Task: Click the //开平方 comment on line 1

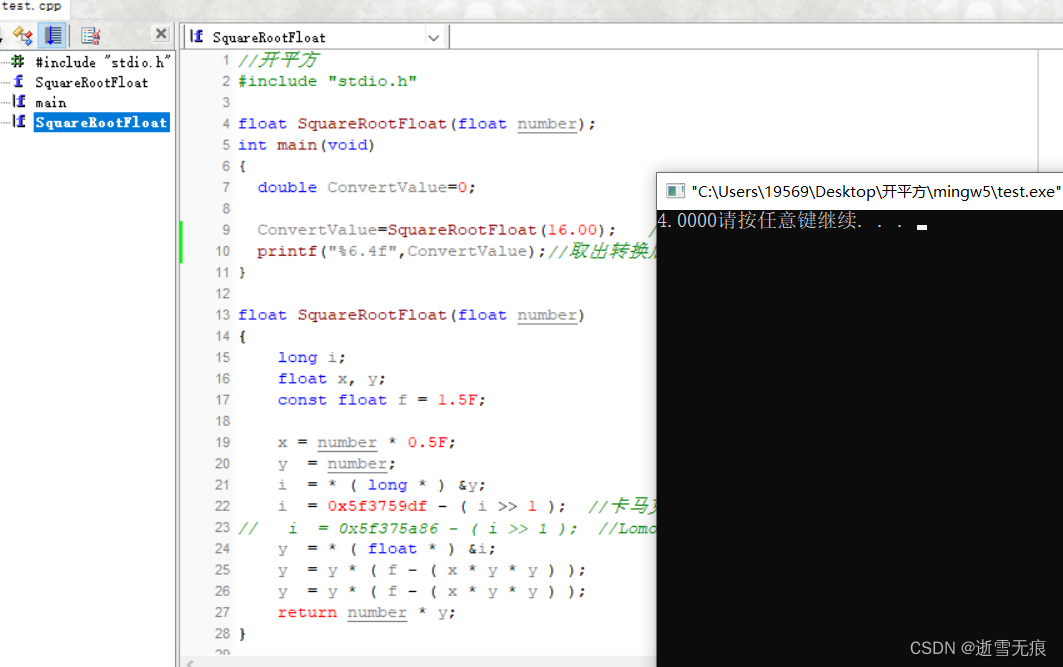Action: (278, 60)
